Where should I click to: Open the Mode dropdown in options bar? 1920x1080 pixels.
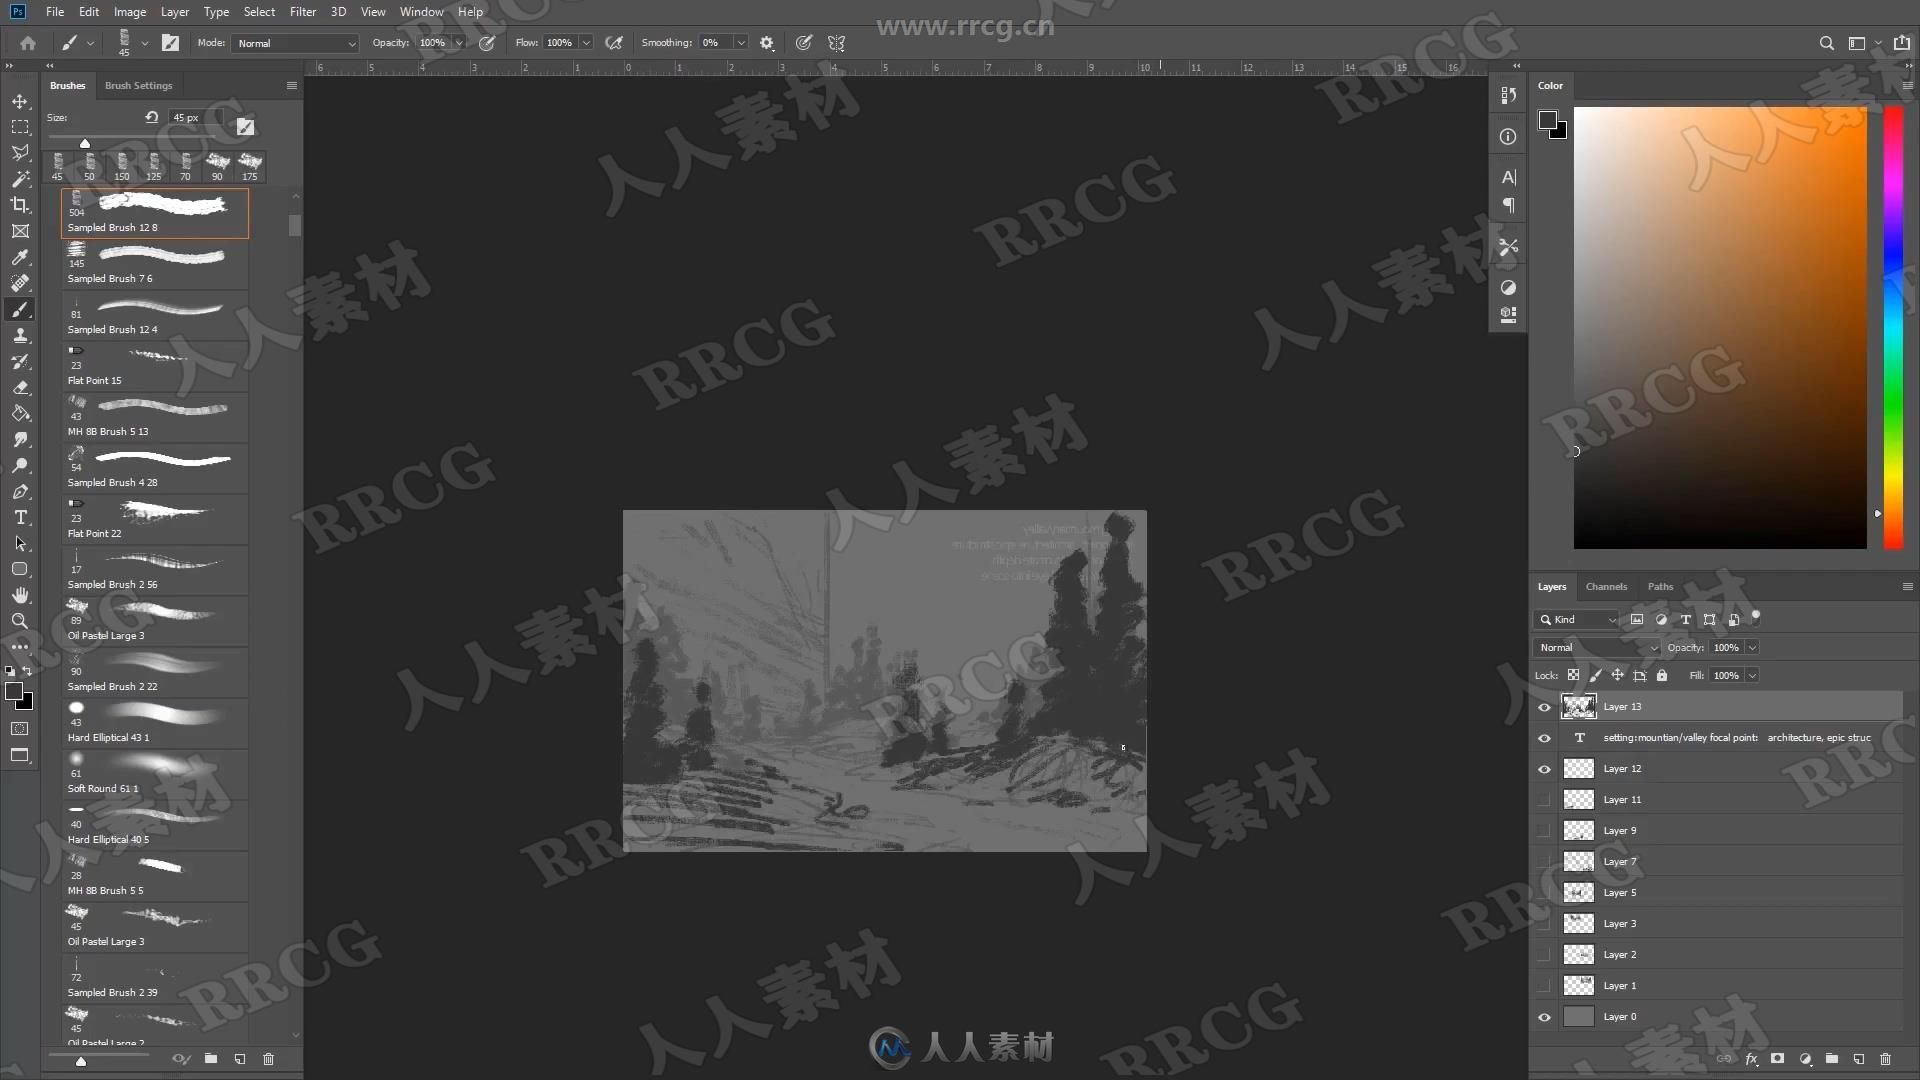(x=291, y=42)
